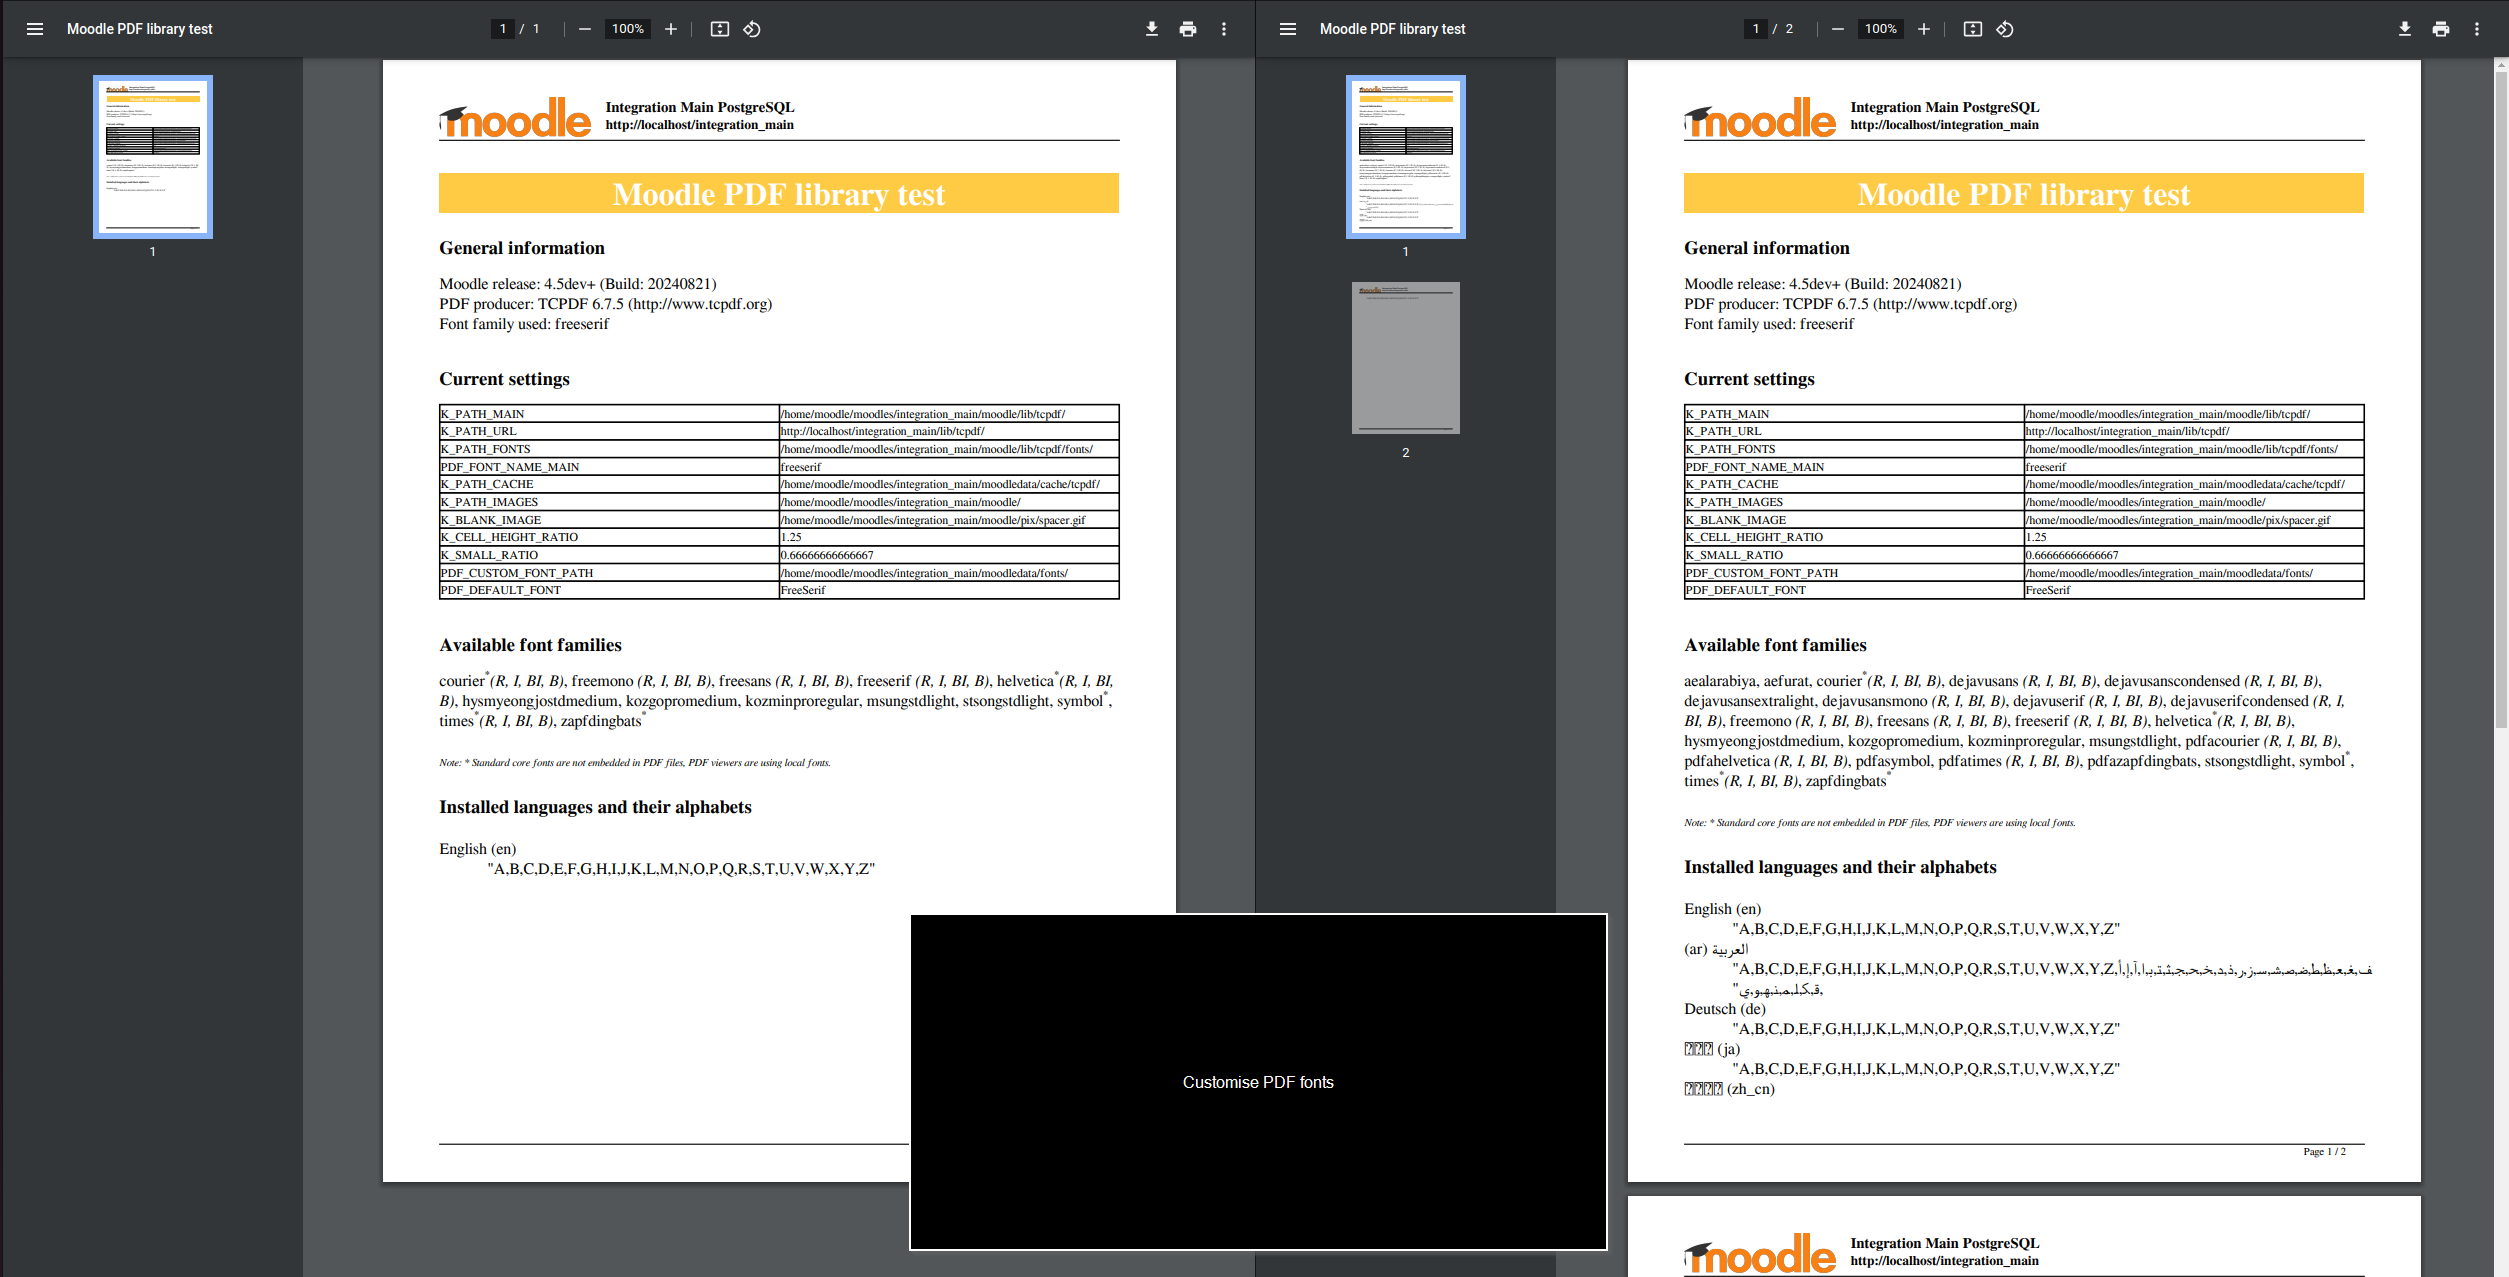The height and width of the screenshot is (1277, 2509).
Task: Click Moodle logo in left document
Action: click(x=516, y=118)
